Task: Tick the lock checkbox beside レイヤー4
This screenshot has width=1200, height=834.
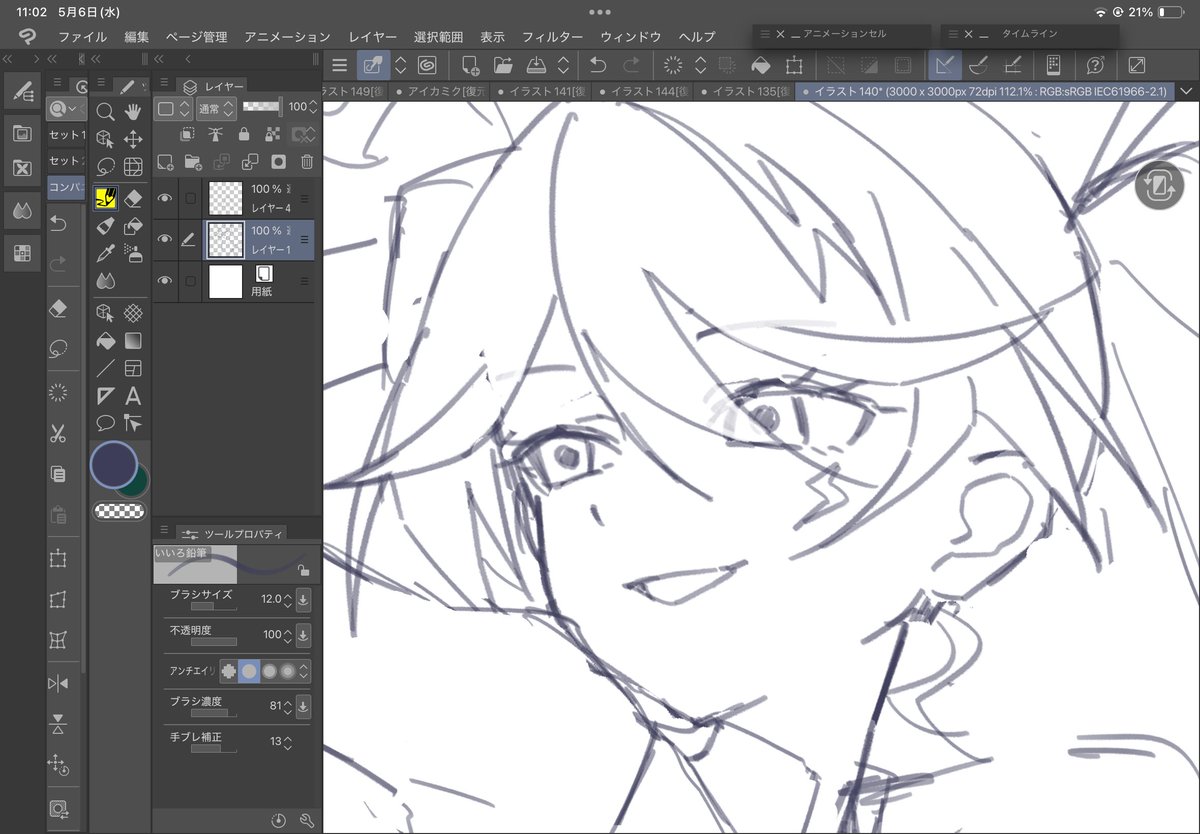Action: tap(190, 198)
